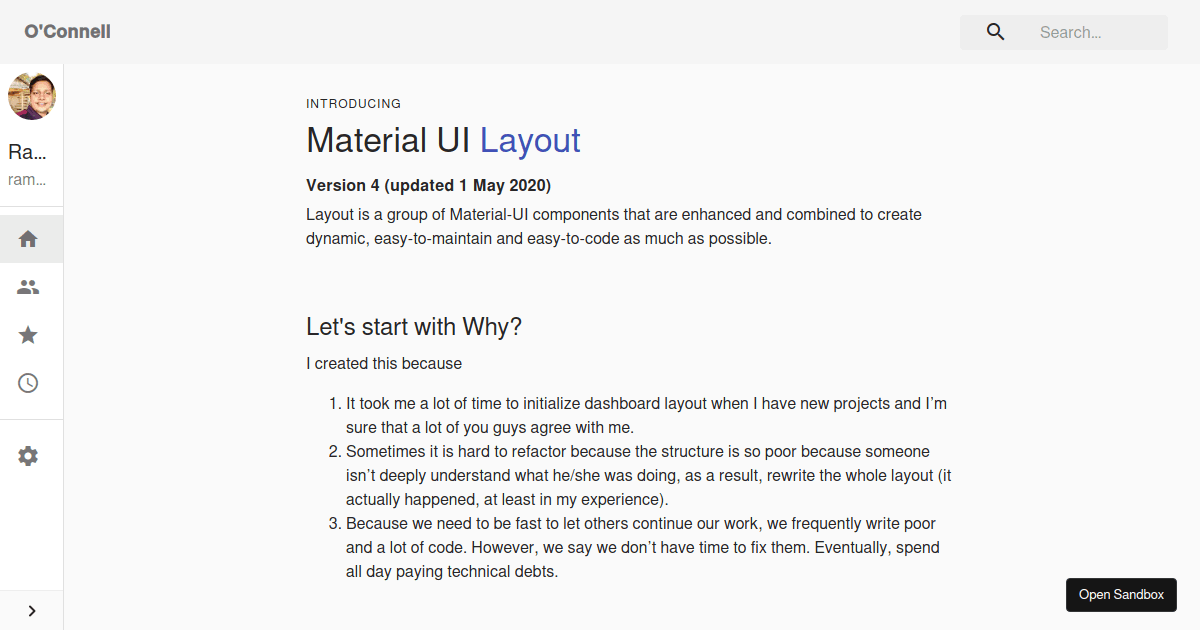Open the Settings gear icon

pos(28,456)
